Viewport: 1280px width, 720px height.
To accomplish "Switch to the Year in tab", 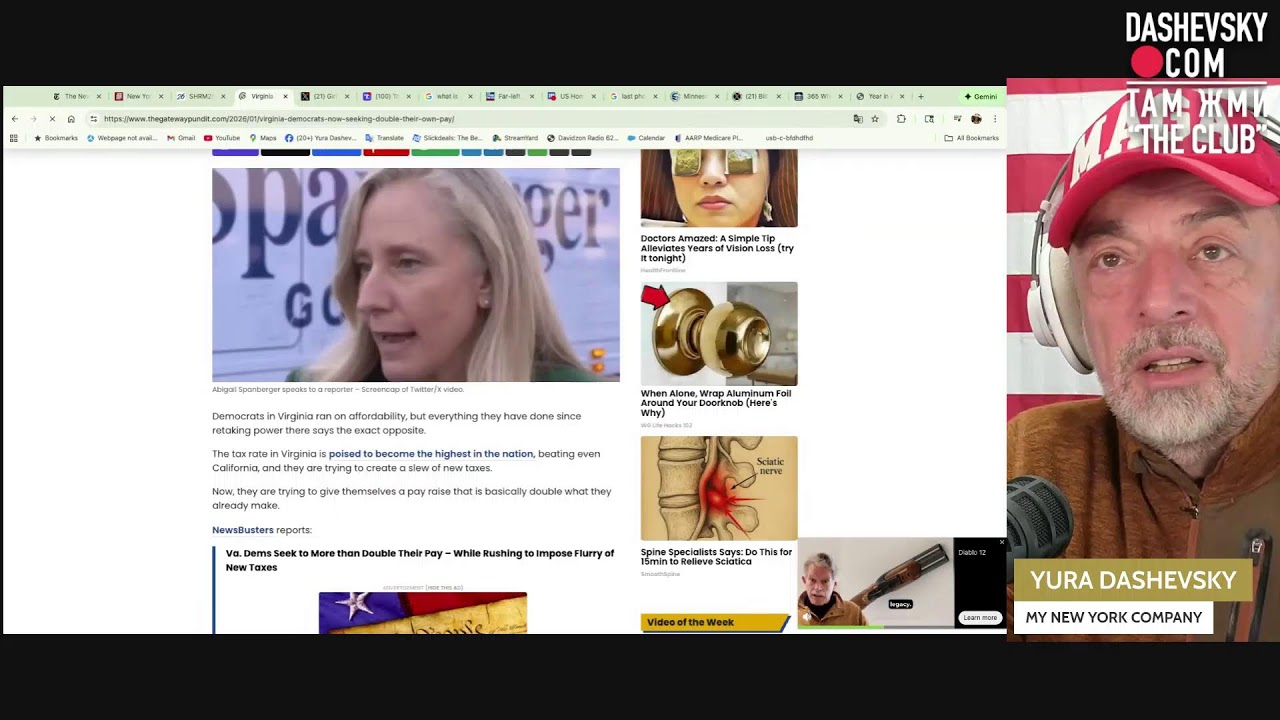I will point(882,97).
